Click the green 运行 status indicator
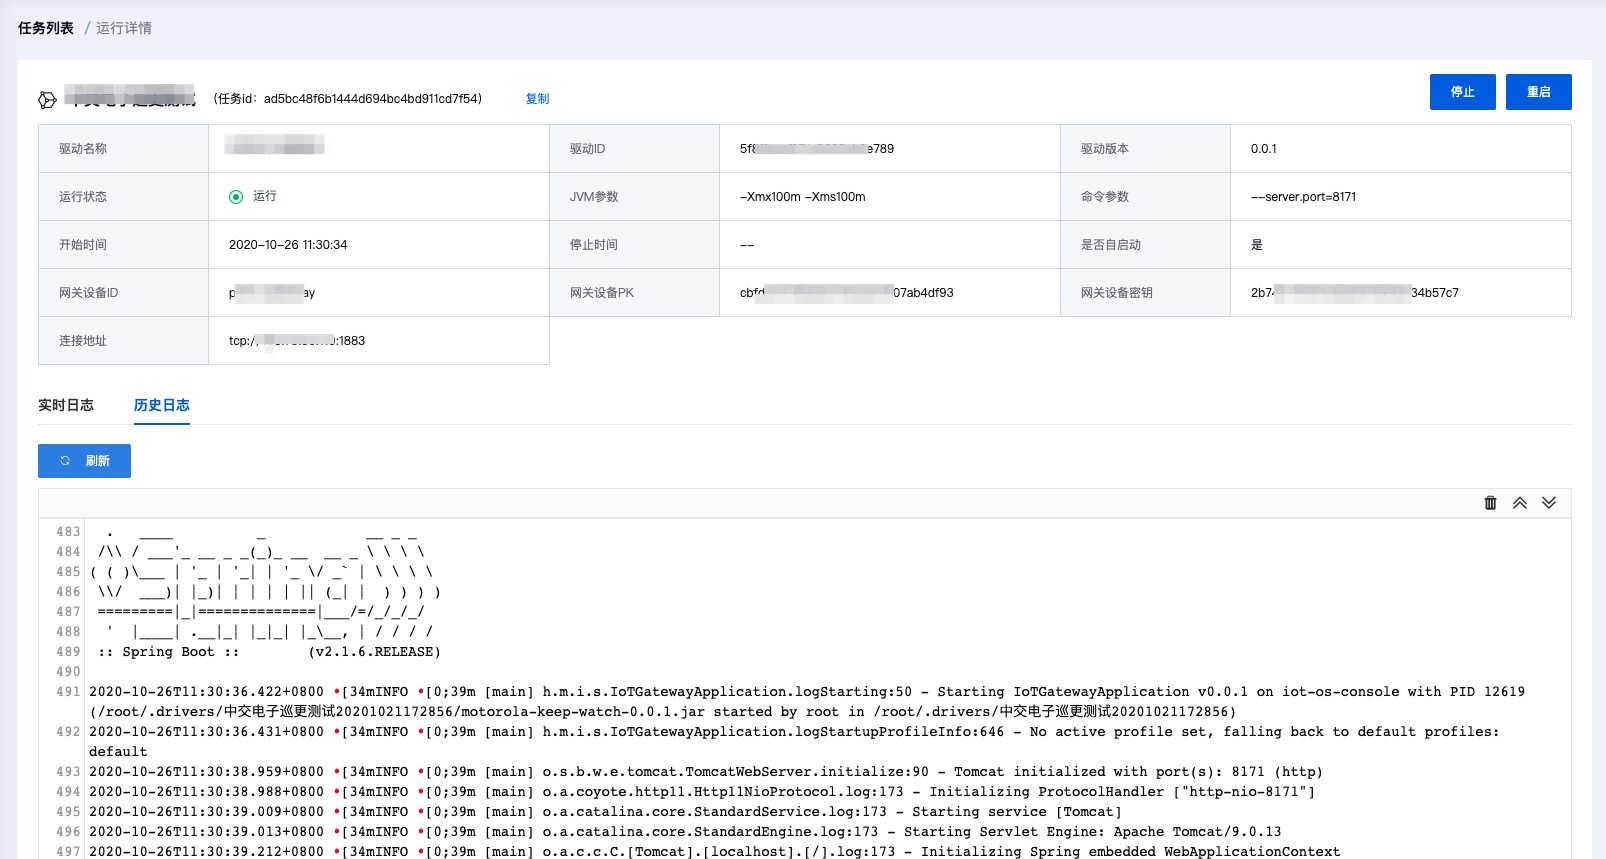The width and height of the screenshot is (1606, 859). (236, 197)
